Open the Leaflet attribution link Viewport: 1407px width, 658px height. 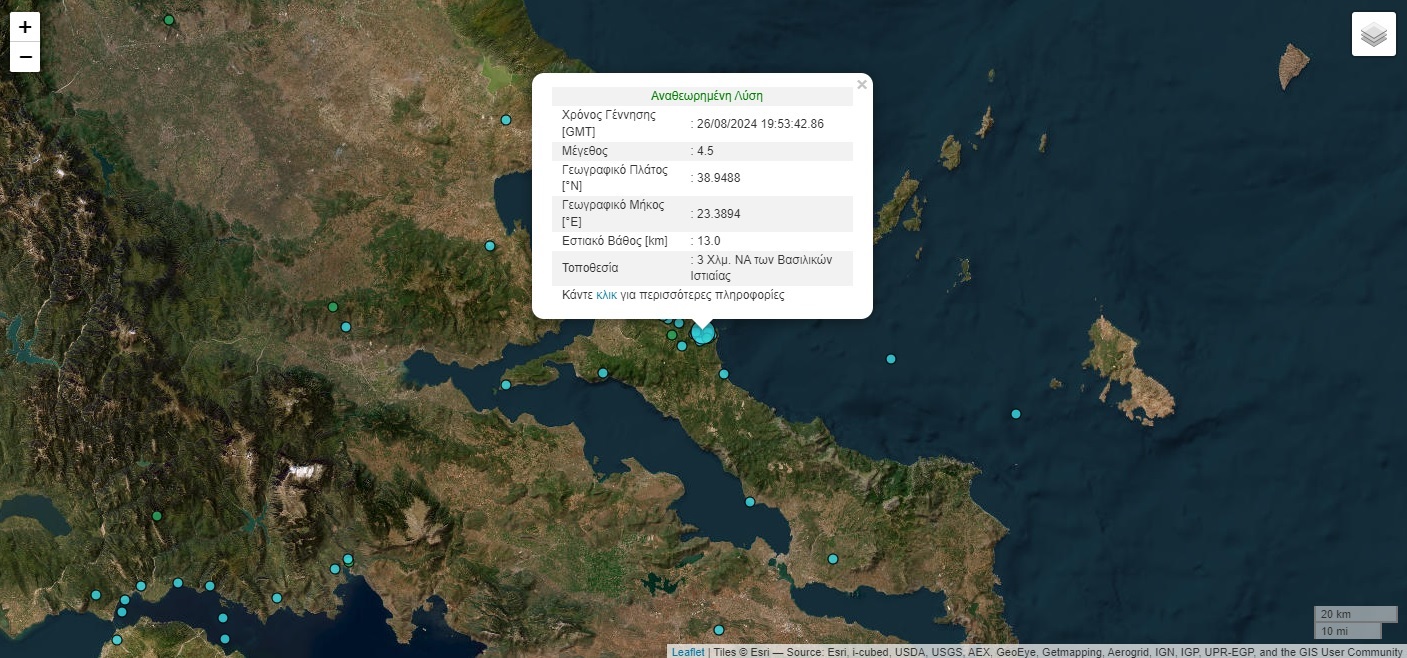pos(687,651)
